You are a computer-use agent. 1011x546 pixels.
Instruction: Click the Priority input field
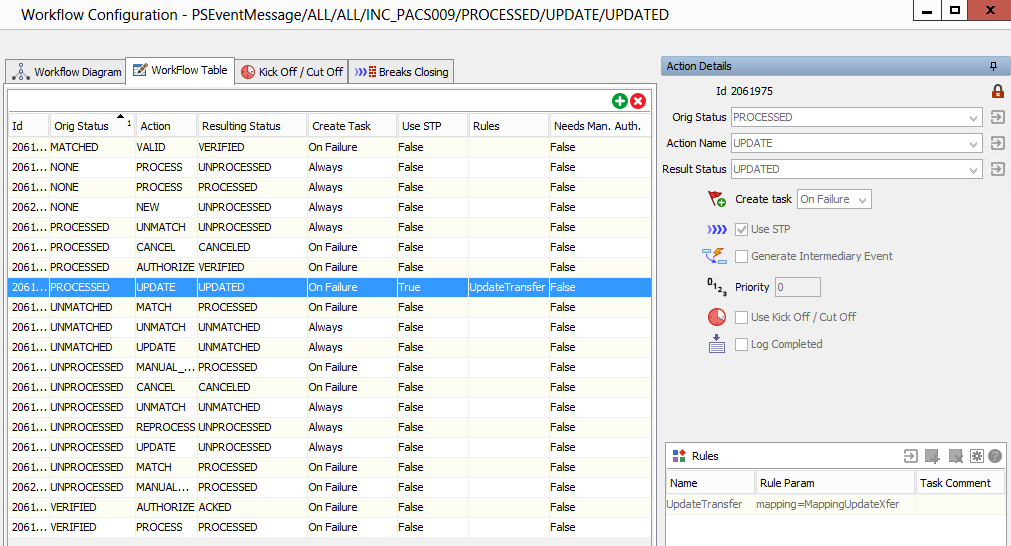point(798,287)
